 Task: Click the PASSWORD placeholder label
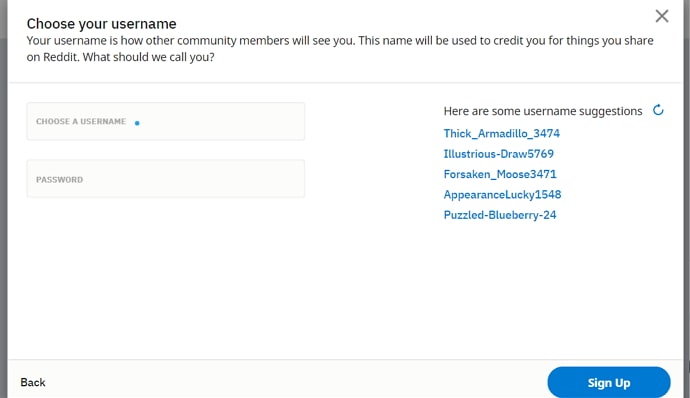(59, 180)
